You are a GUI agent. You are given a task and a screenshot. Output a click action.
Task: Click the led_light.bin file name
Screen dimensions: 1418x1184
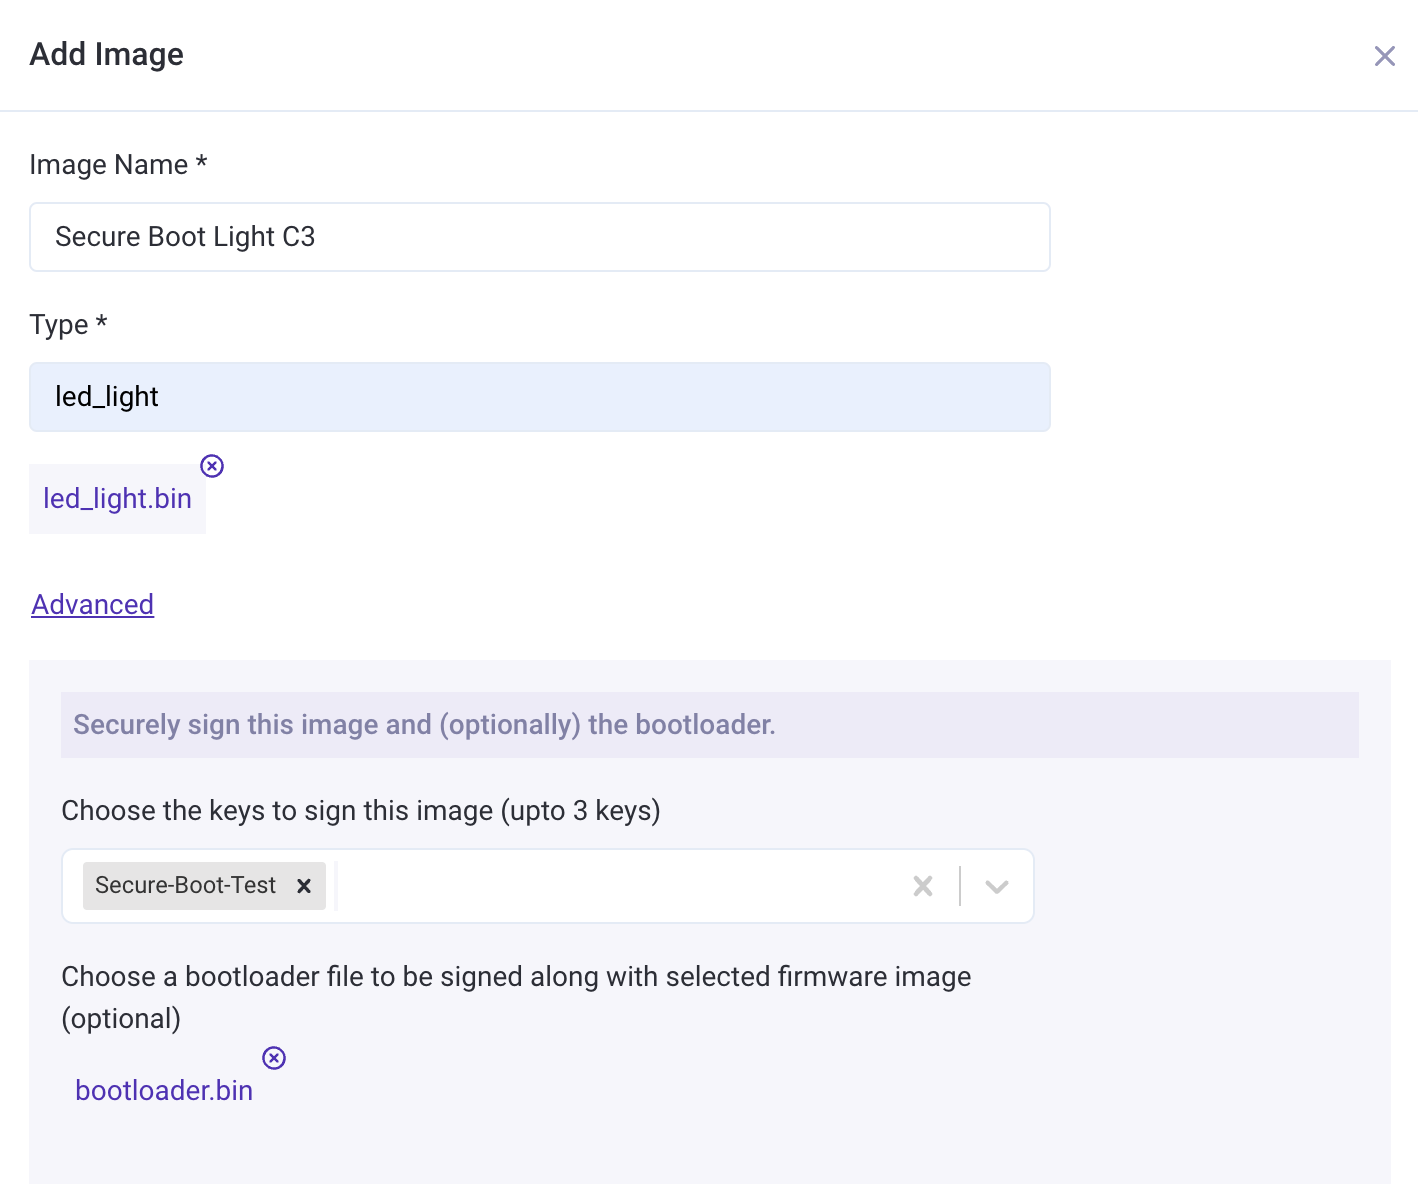[x=117, y=499]
